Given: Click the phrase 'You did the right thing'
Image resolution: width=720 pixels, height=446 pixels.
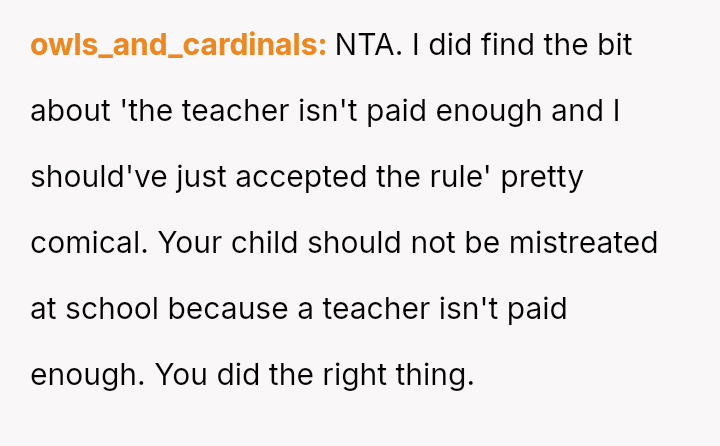Looking at the screenshot, I should pyautogui.click(x=314, y=375).
